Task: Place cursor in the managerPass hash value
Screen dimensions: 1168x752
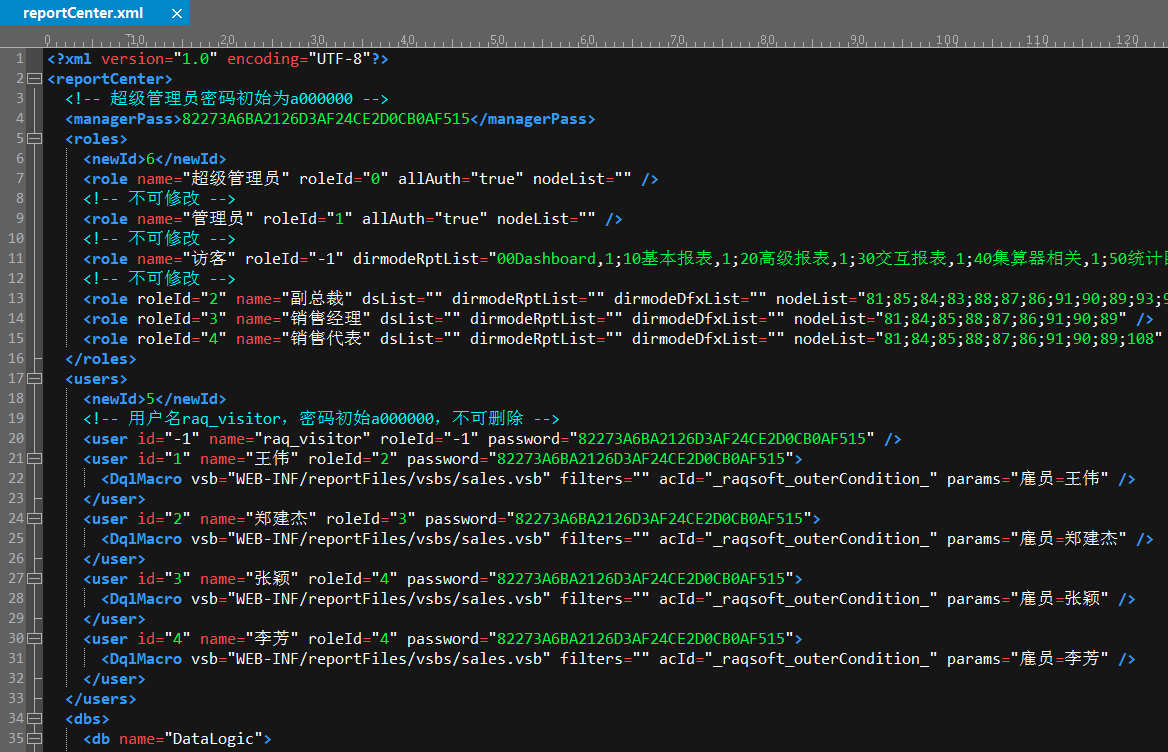Action: pos(325,119)
